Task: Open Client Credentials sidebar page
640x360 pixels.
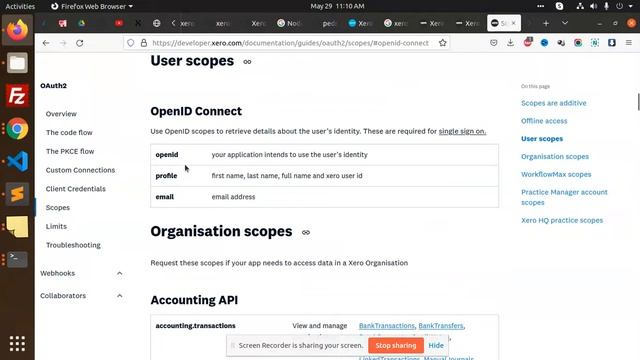Action: click(76, 189)
